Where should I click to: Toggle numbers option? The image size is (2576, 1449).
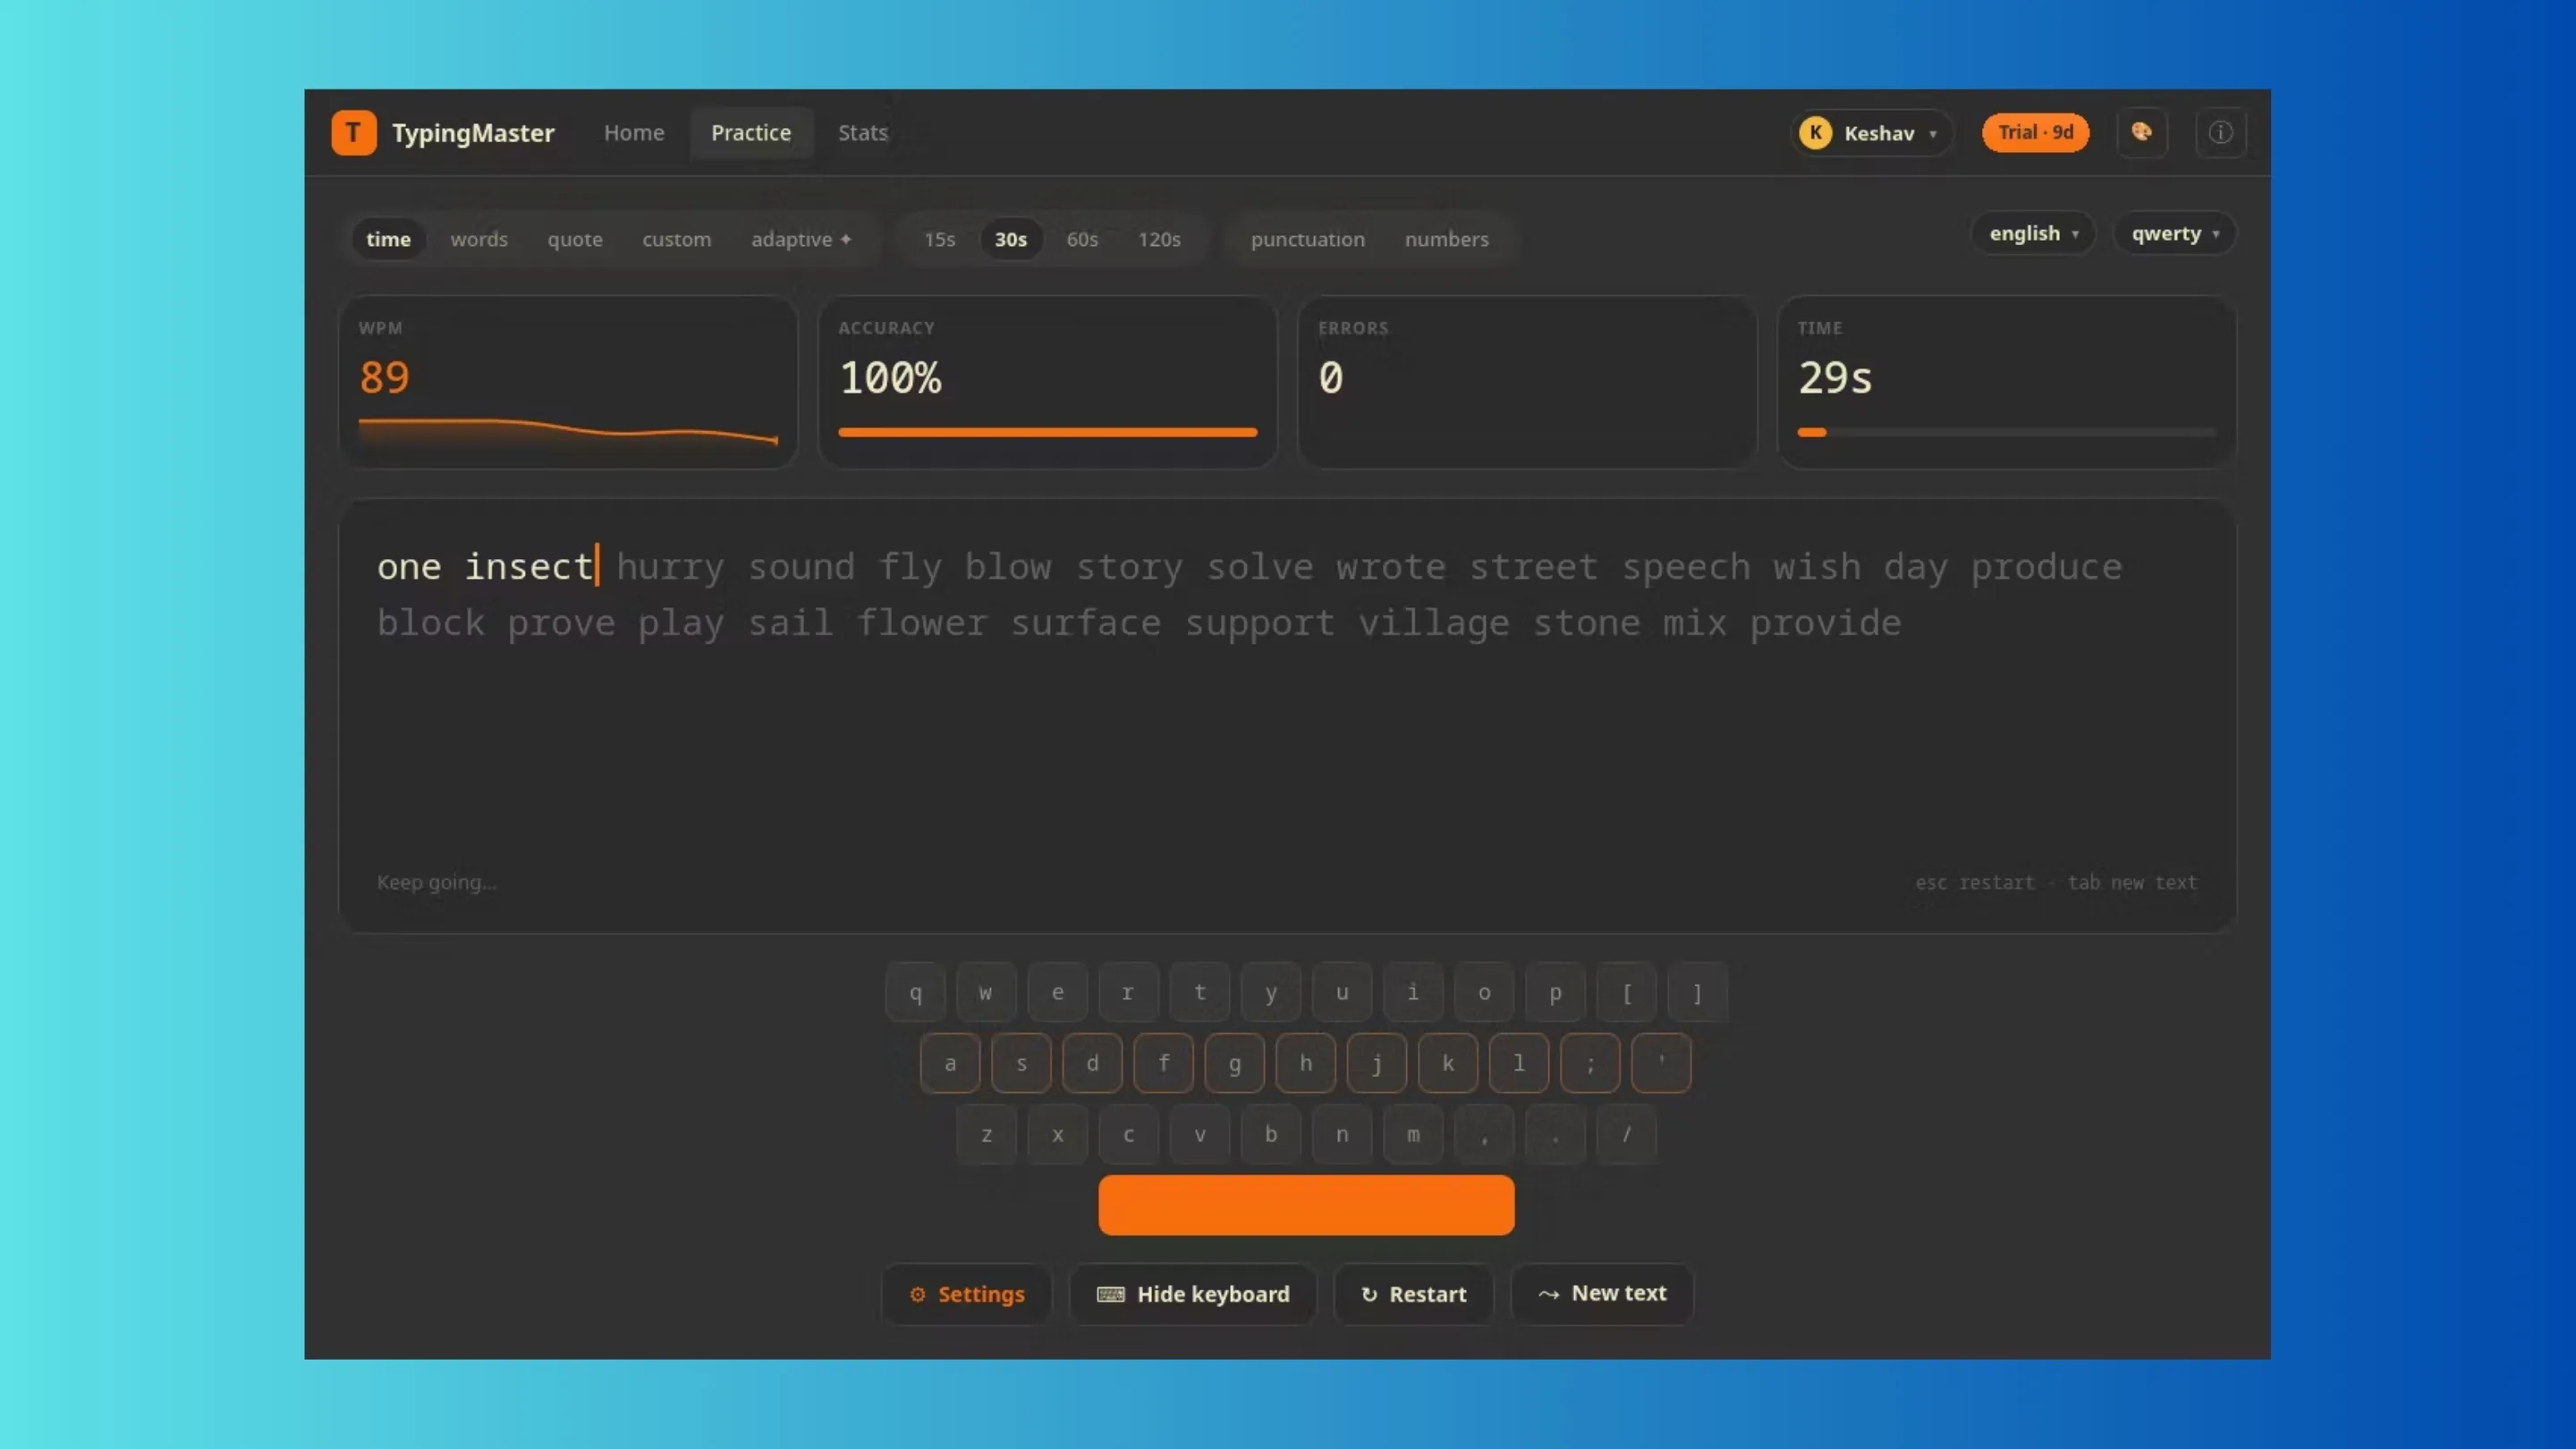pyautogui.click(x=1446, y=239)
